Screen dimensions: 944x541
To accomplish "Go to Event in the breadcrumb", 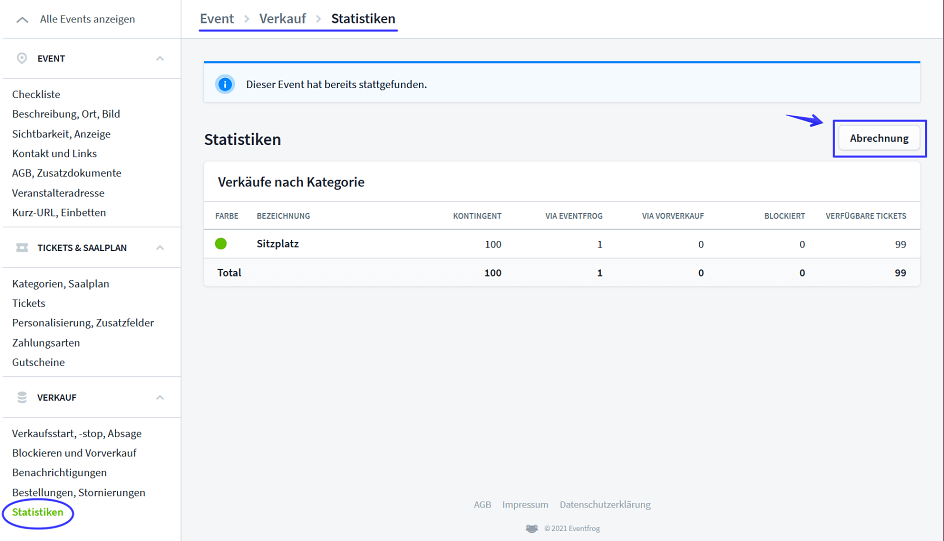I will tap(217, 19).
